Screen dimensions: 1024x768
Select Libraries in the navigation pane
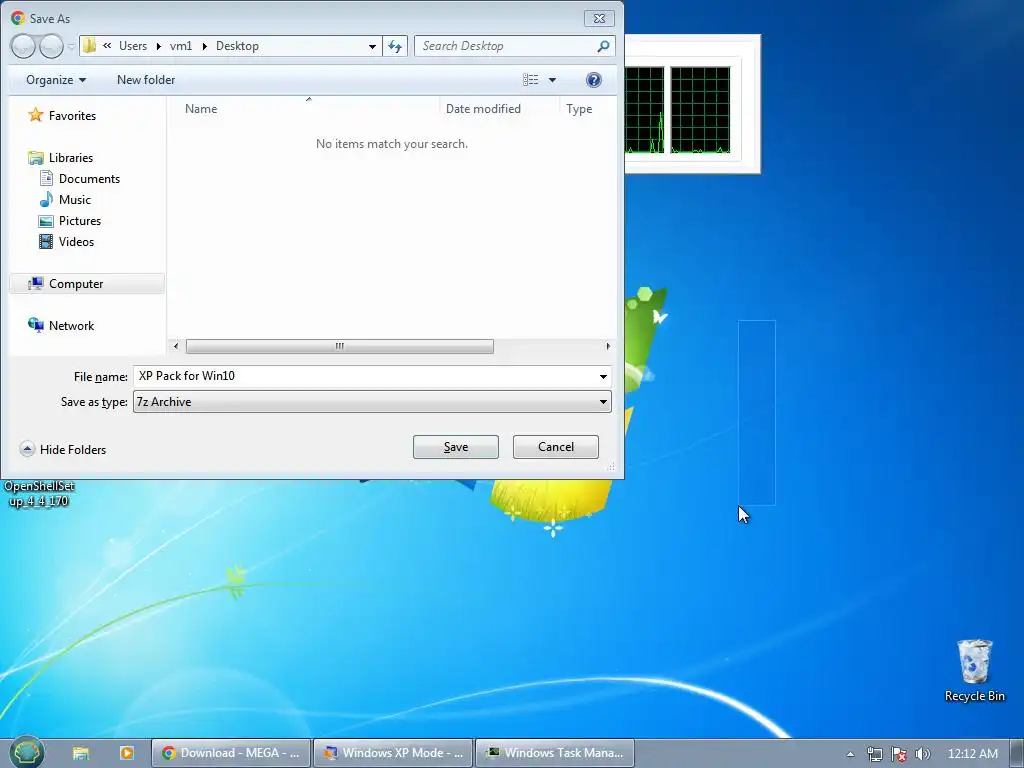pyautogui.click(x=71, y=157)
